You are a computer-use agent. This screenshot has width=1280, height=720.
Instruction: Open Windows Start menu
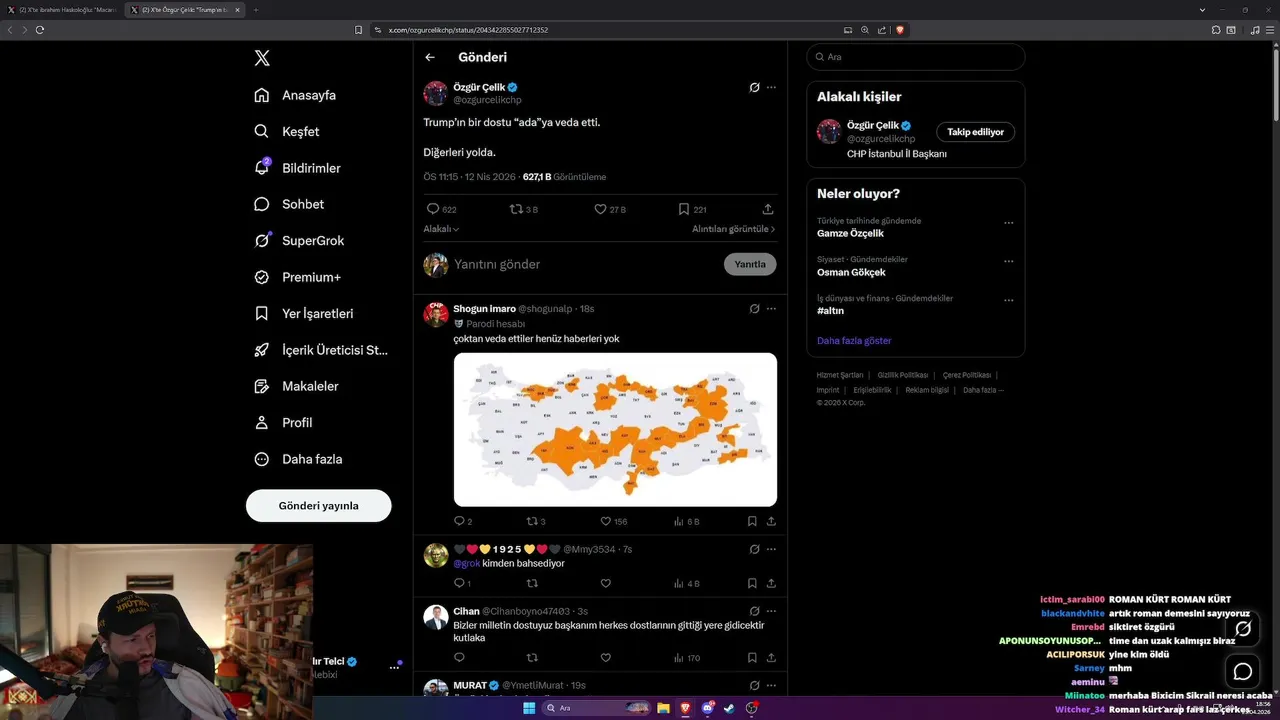[x=529, y=708]
